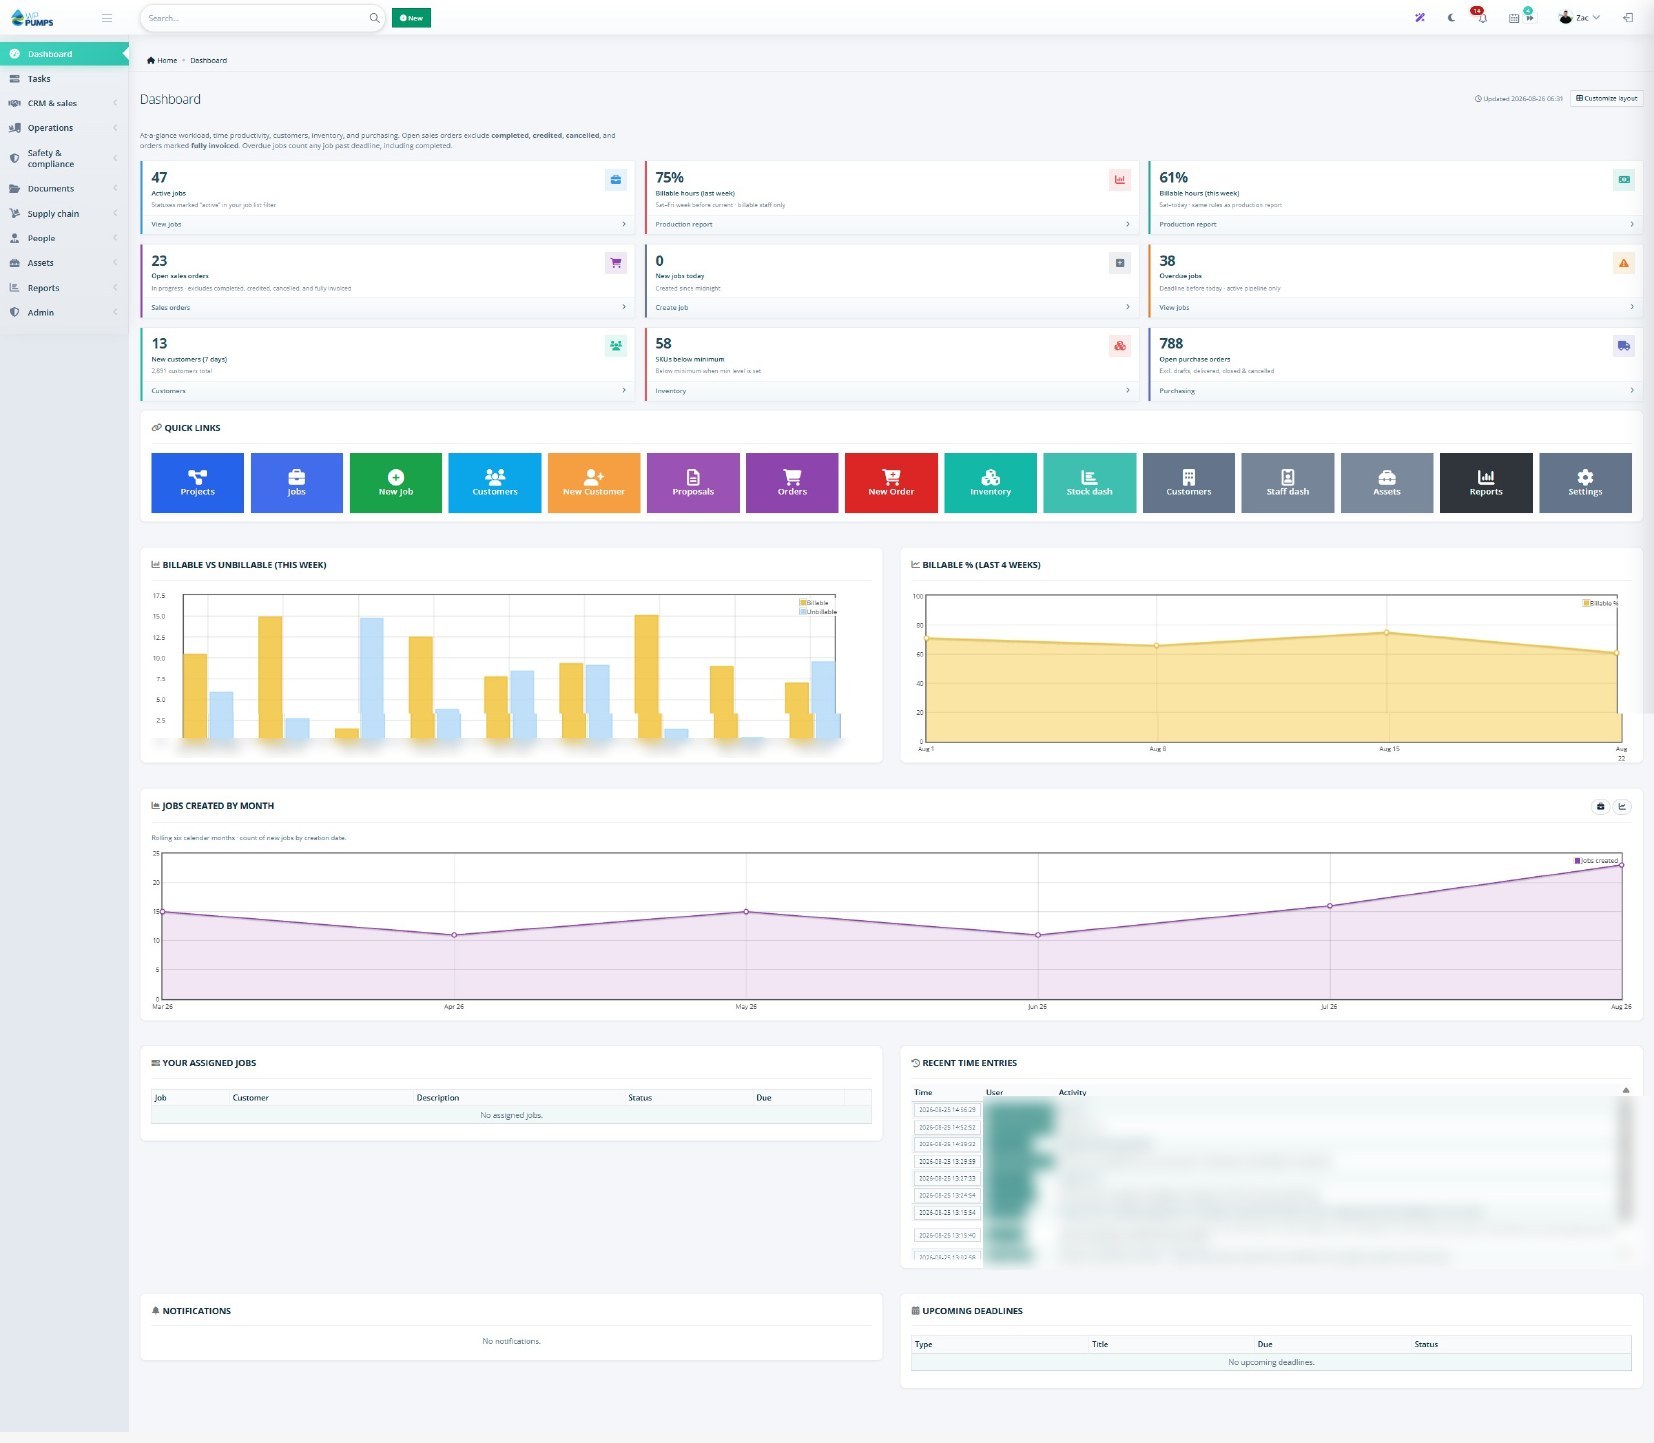Click warning triangle icon on Overdue jobs card
Viewport: 1654px width, 1443px height.
(1624, 263)
